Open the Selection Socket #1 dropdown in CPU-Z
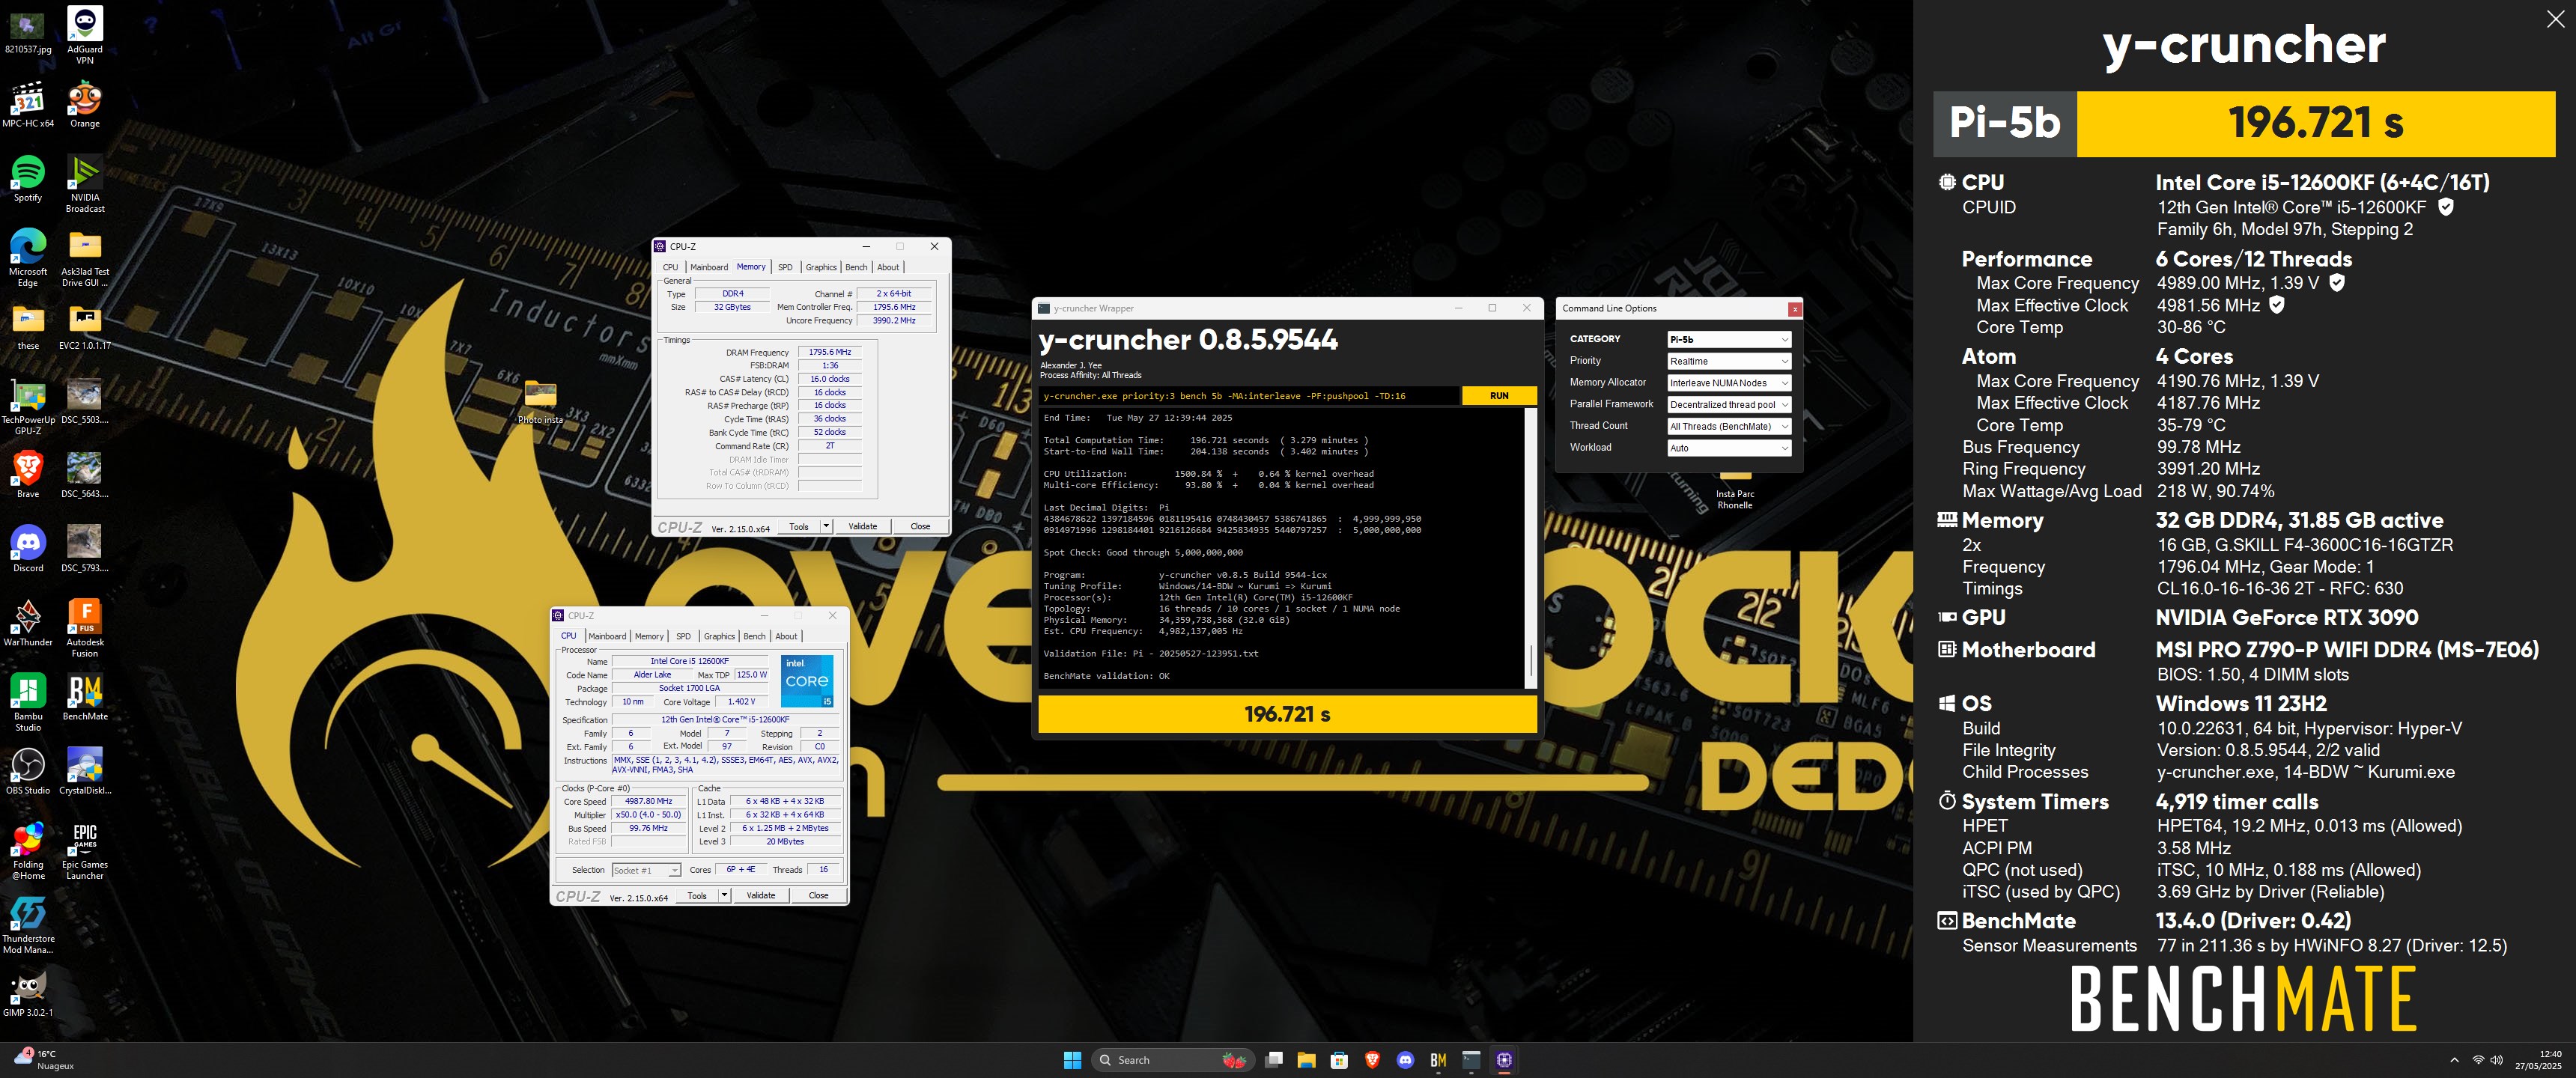2576x1078 pixels. tap(646, 870)
